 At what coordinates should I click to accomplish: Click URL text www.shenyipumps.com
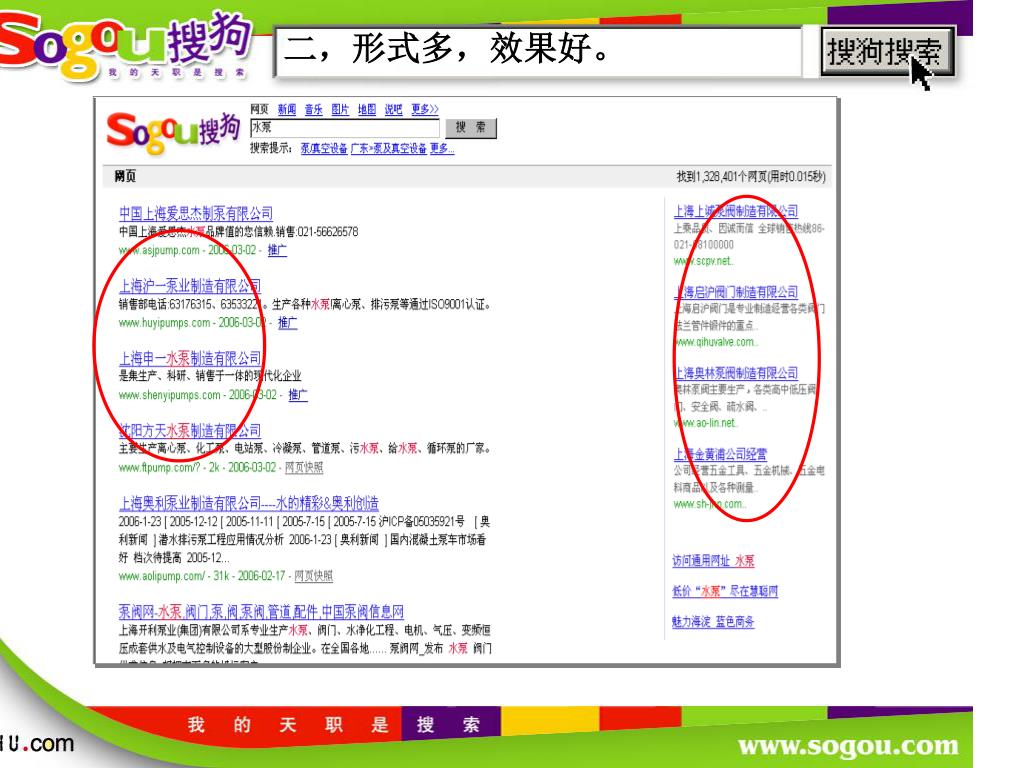coord(170,395)
